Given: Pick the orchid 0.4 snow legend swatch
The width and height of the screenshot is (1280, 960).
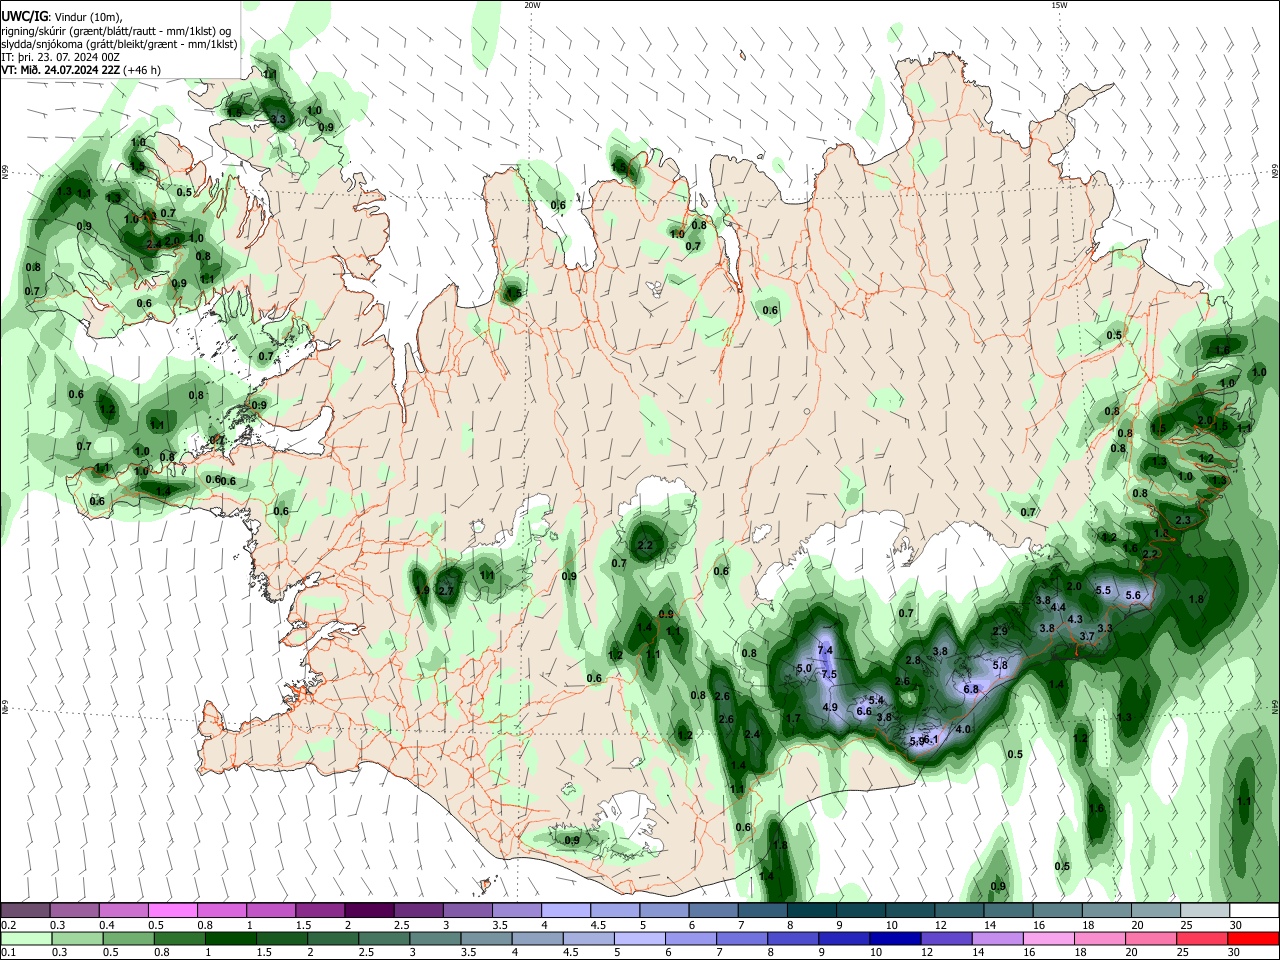Looking at the screenshot, I should tap(123, 911).
